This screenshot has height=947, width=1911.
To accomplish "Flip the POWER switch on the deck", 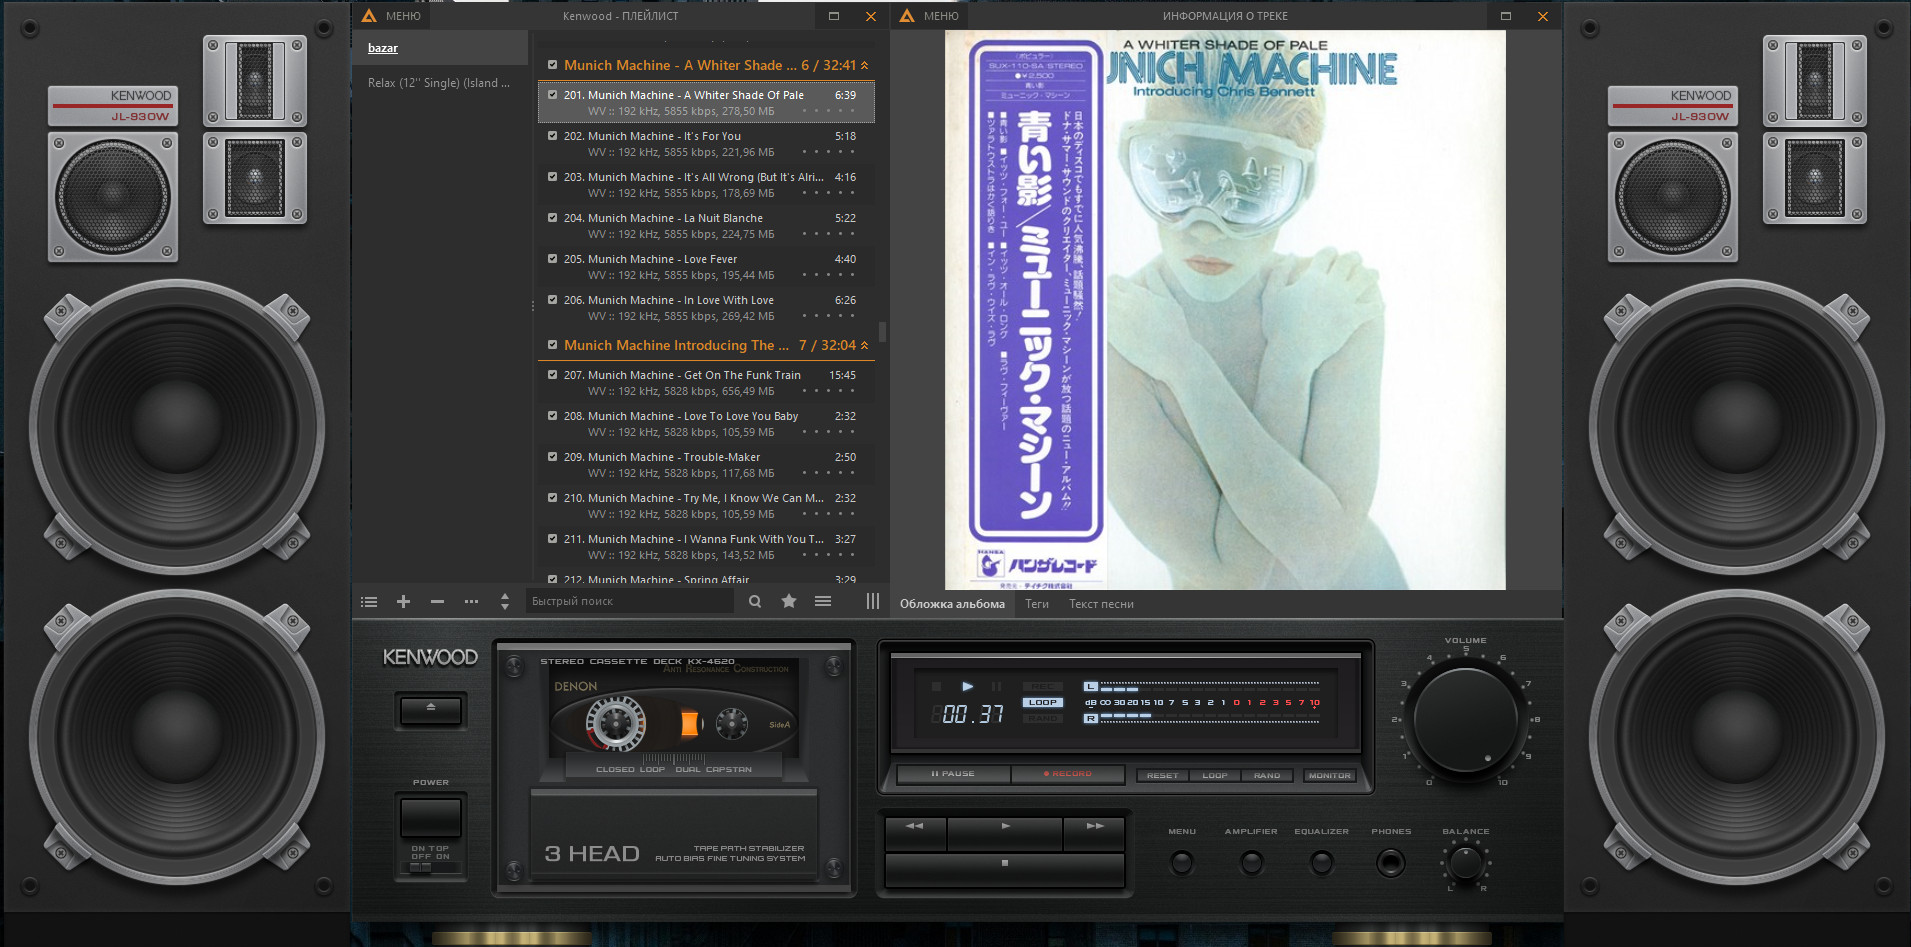I will [431, 818].
